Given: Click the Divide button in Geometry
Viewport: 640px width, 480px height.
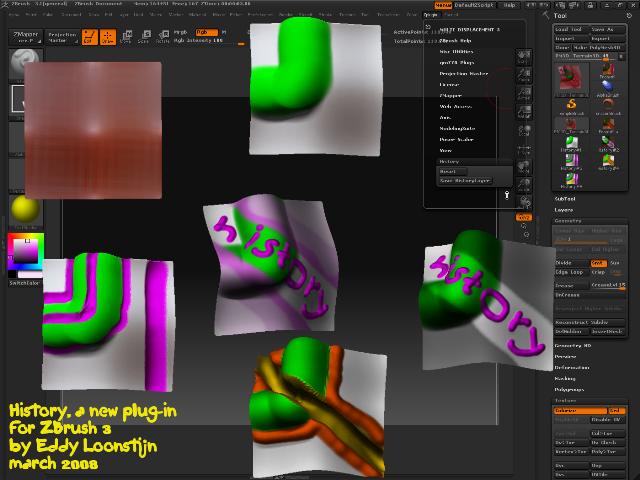Looking at the screenshot, I should (571, 263).
